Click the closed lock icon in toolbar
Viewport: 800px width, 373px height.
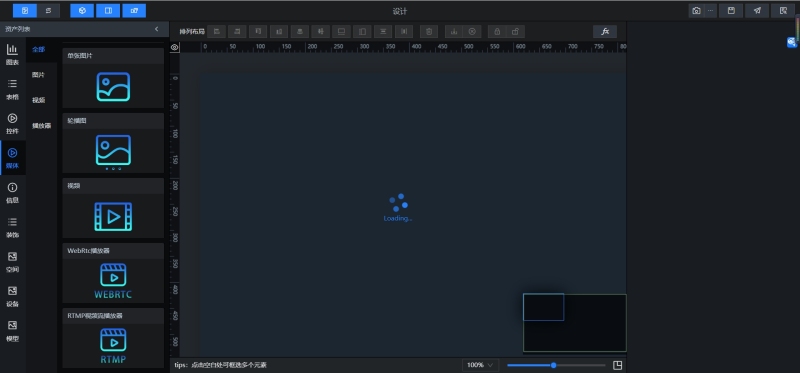tap(497, 32)
